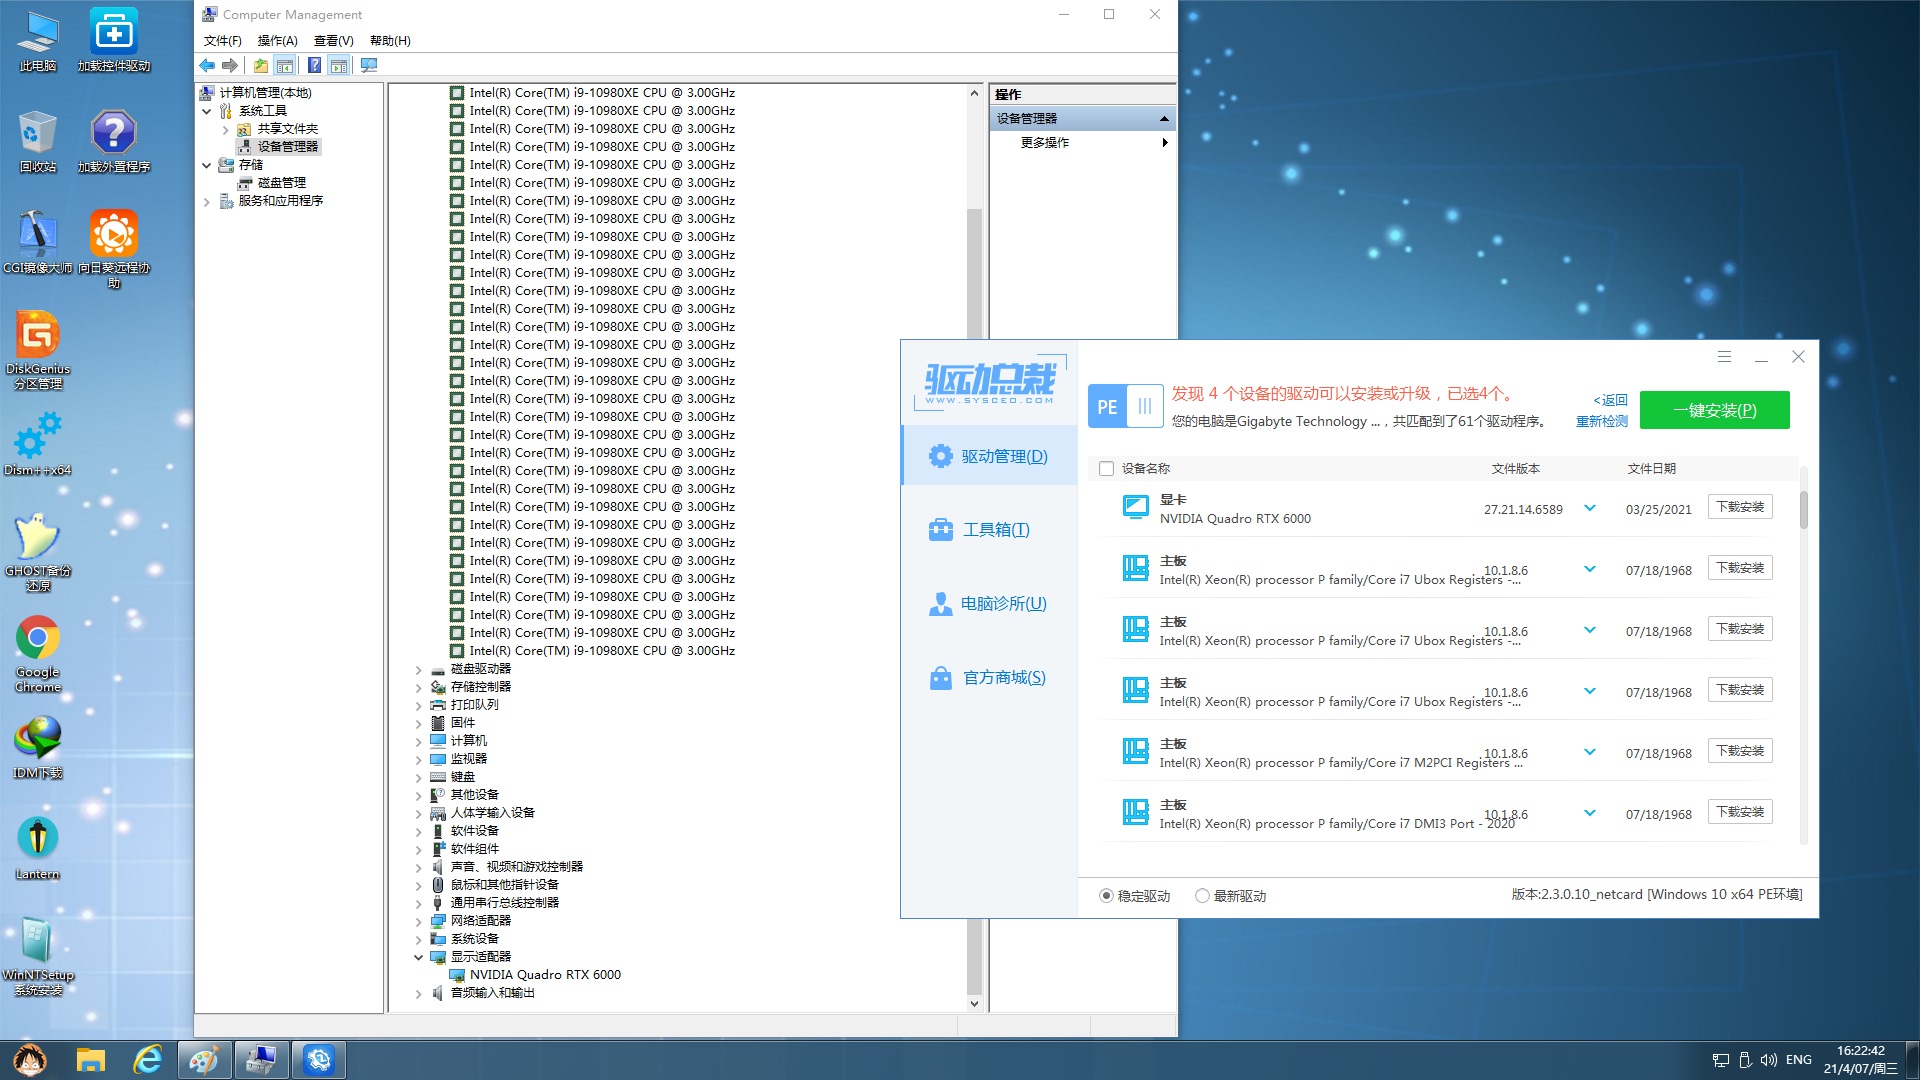This screenshot has width=1920, height=1080.
Task: Open Lantern desktop icon
Action: pyautogui.click(x=38, y=848)
